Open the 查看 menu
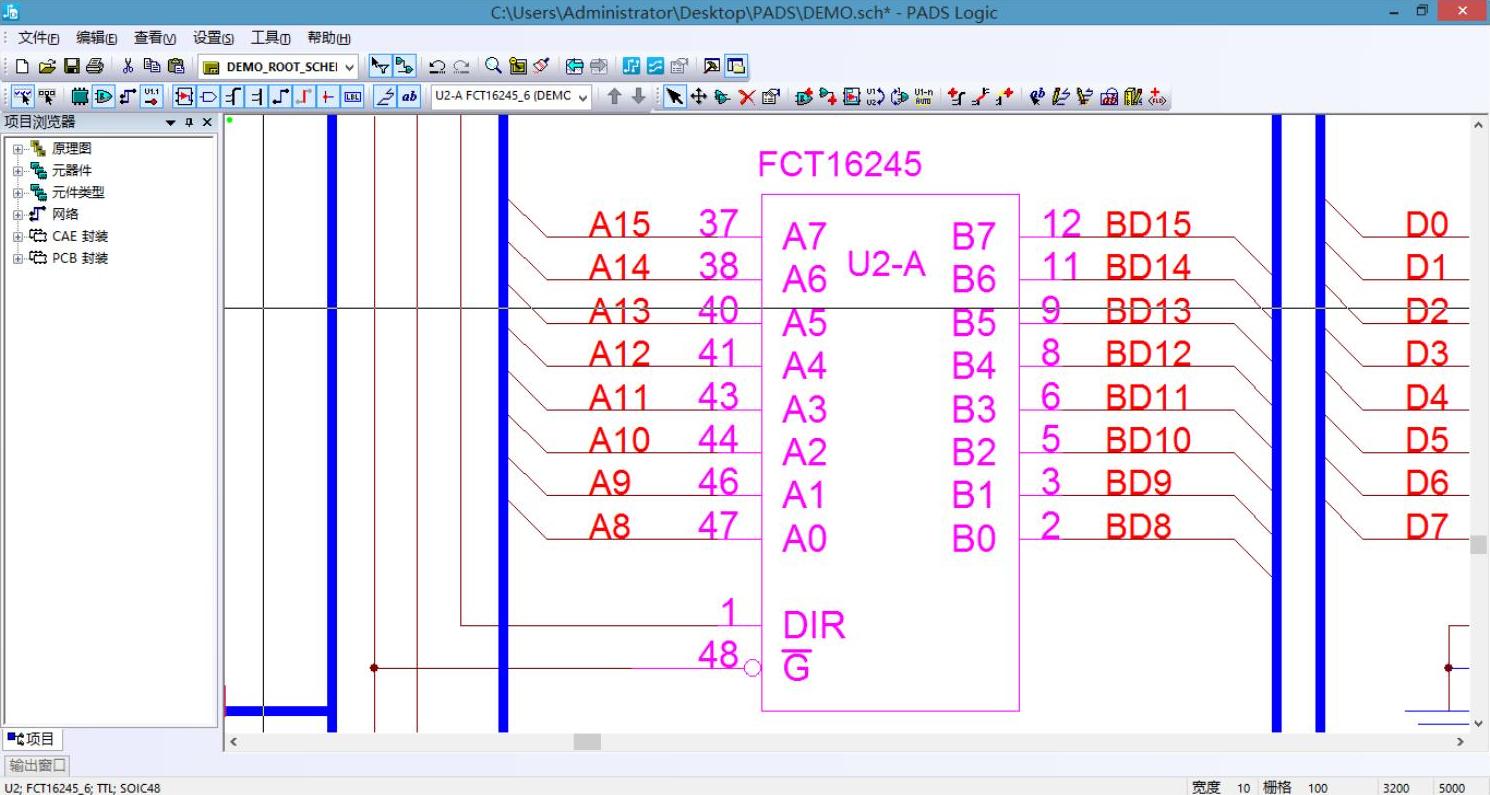1490x795 pixels. (155, 38)
